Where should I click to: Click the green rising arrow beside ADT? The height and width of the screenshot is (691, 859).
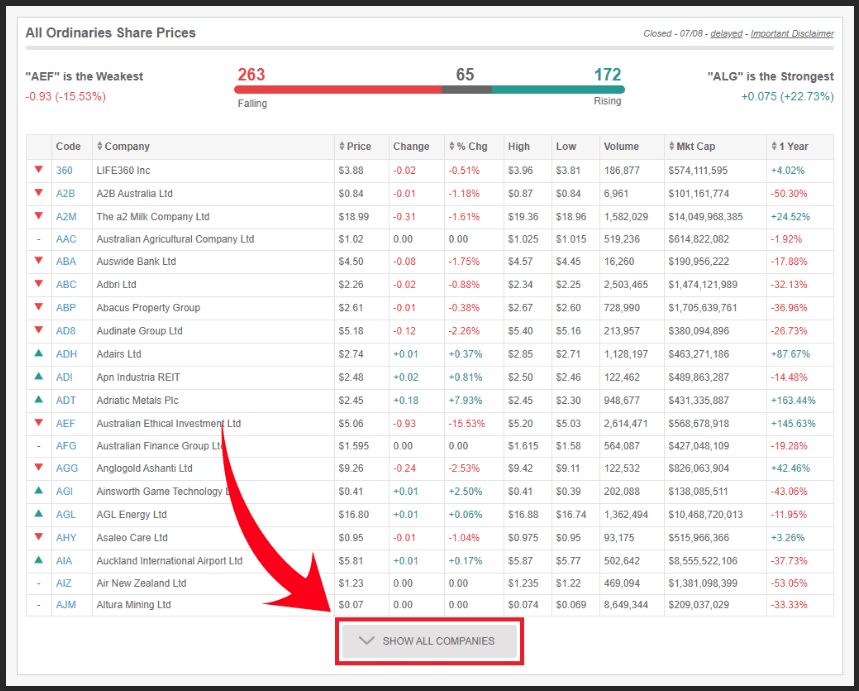pyautogui.click(x=38, y=399)
